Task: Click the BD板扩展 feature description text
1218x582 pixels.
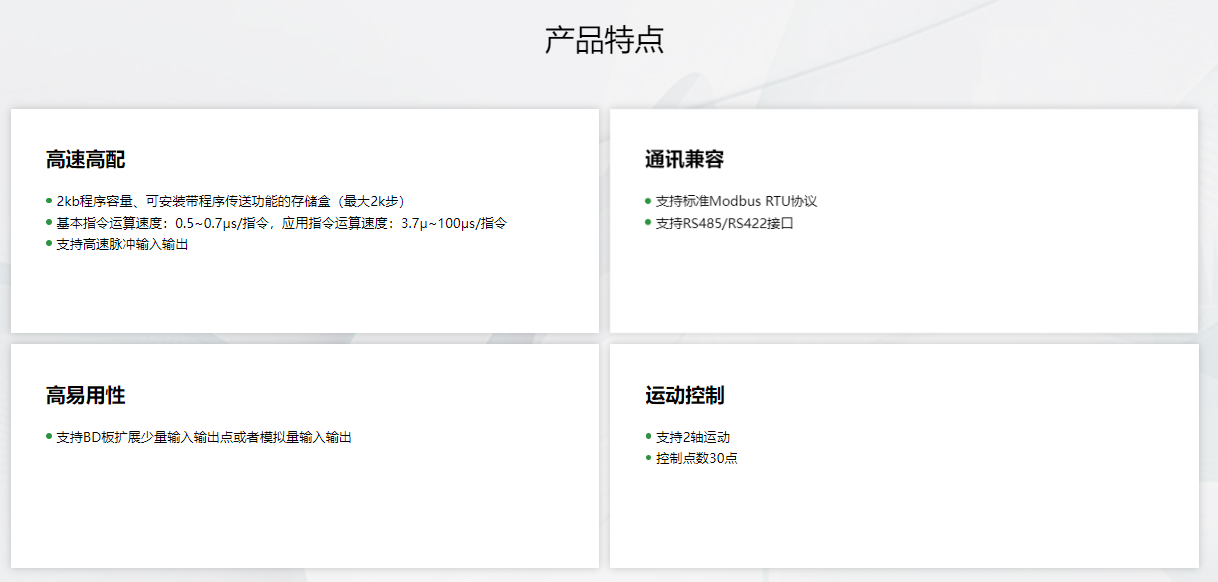Action: coord(204,437)
